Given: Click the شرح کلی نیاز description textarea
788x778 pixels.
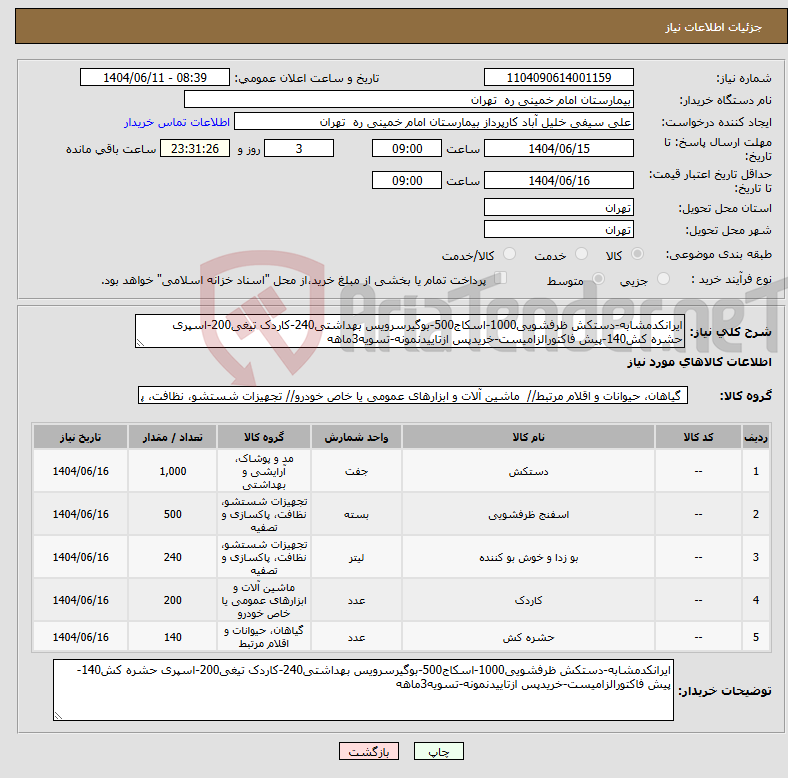Looking at the screenshot, I should click(x=410, y=331).
